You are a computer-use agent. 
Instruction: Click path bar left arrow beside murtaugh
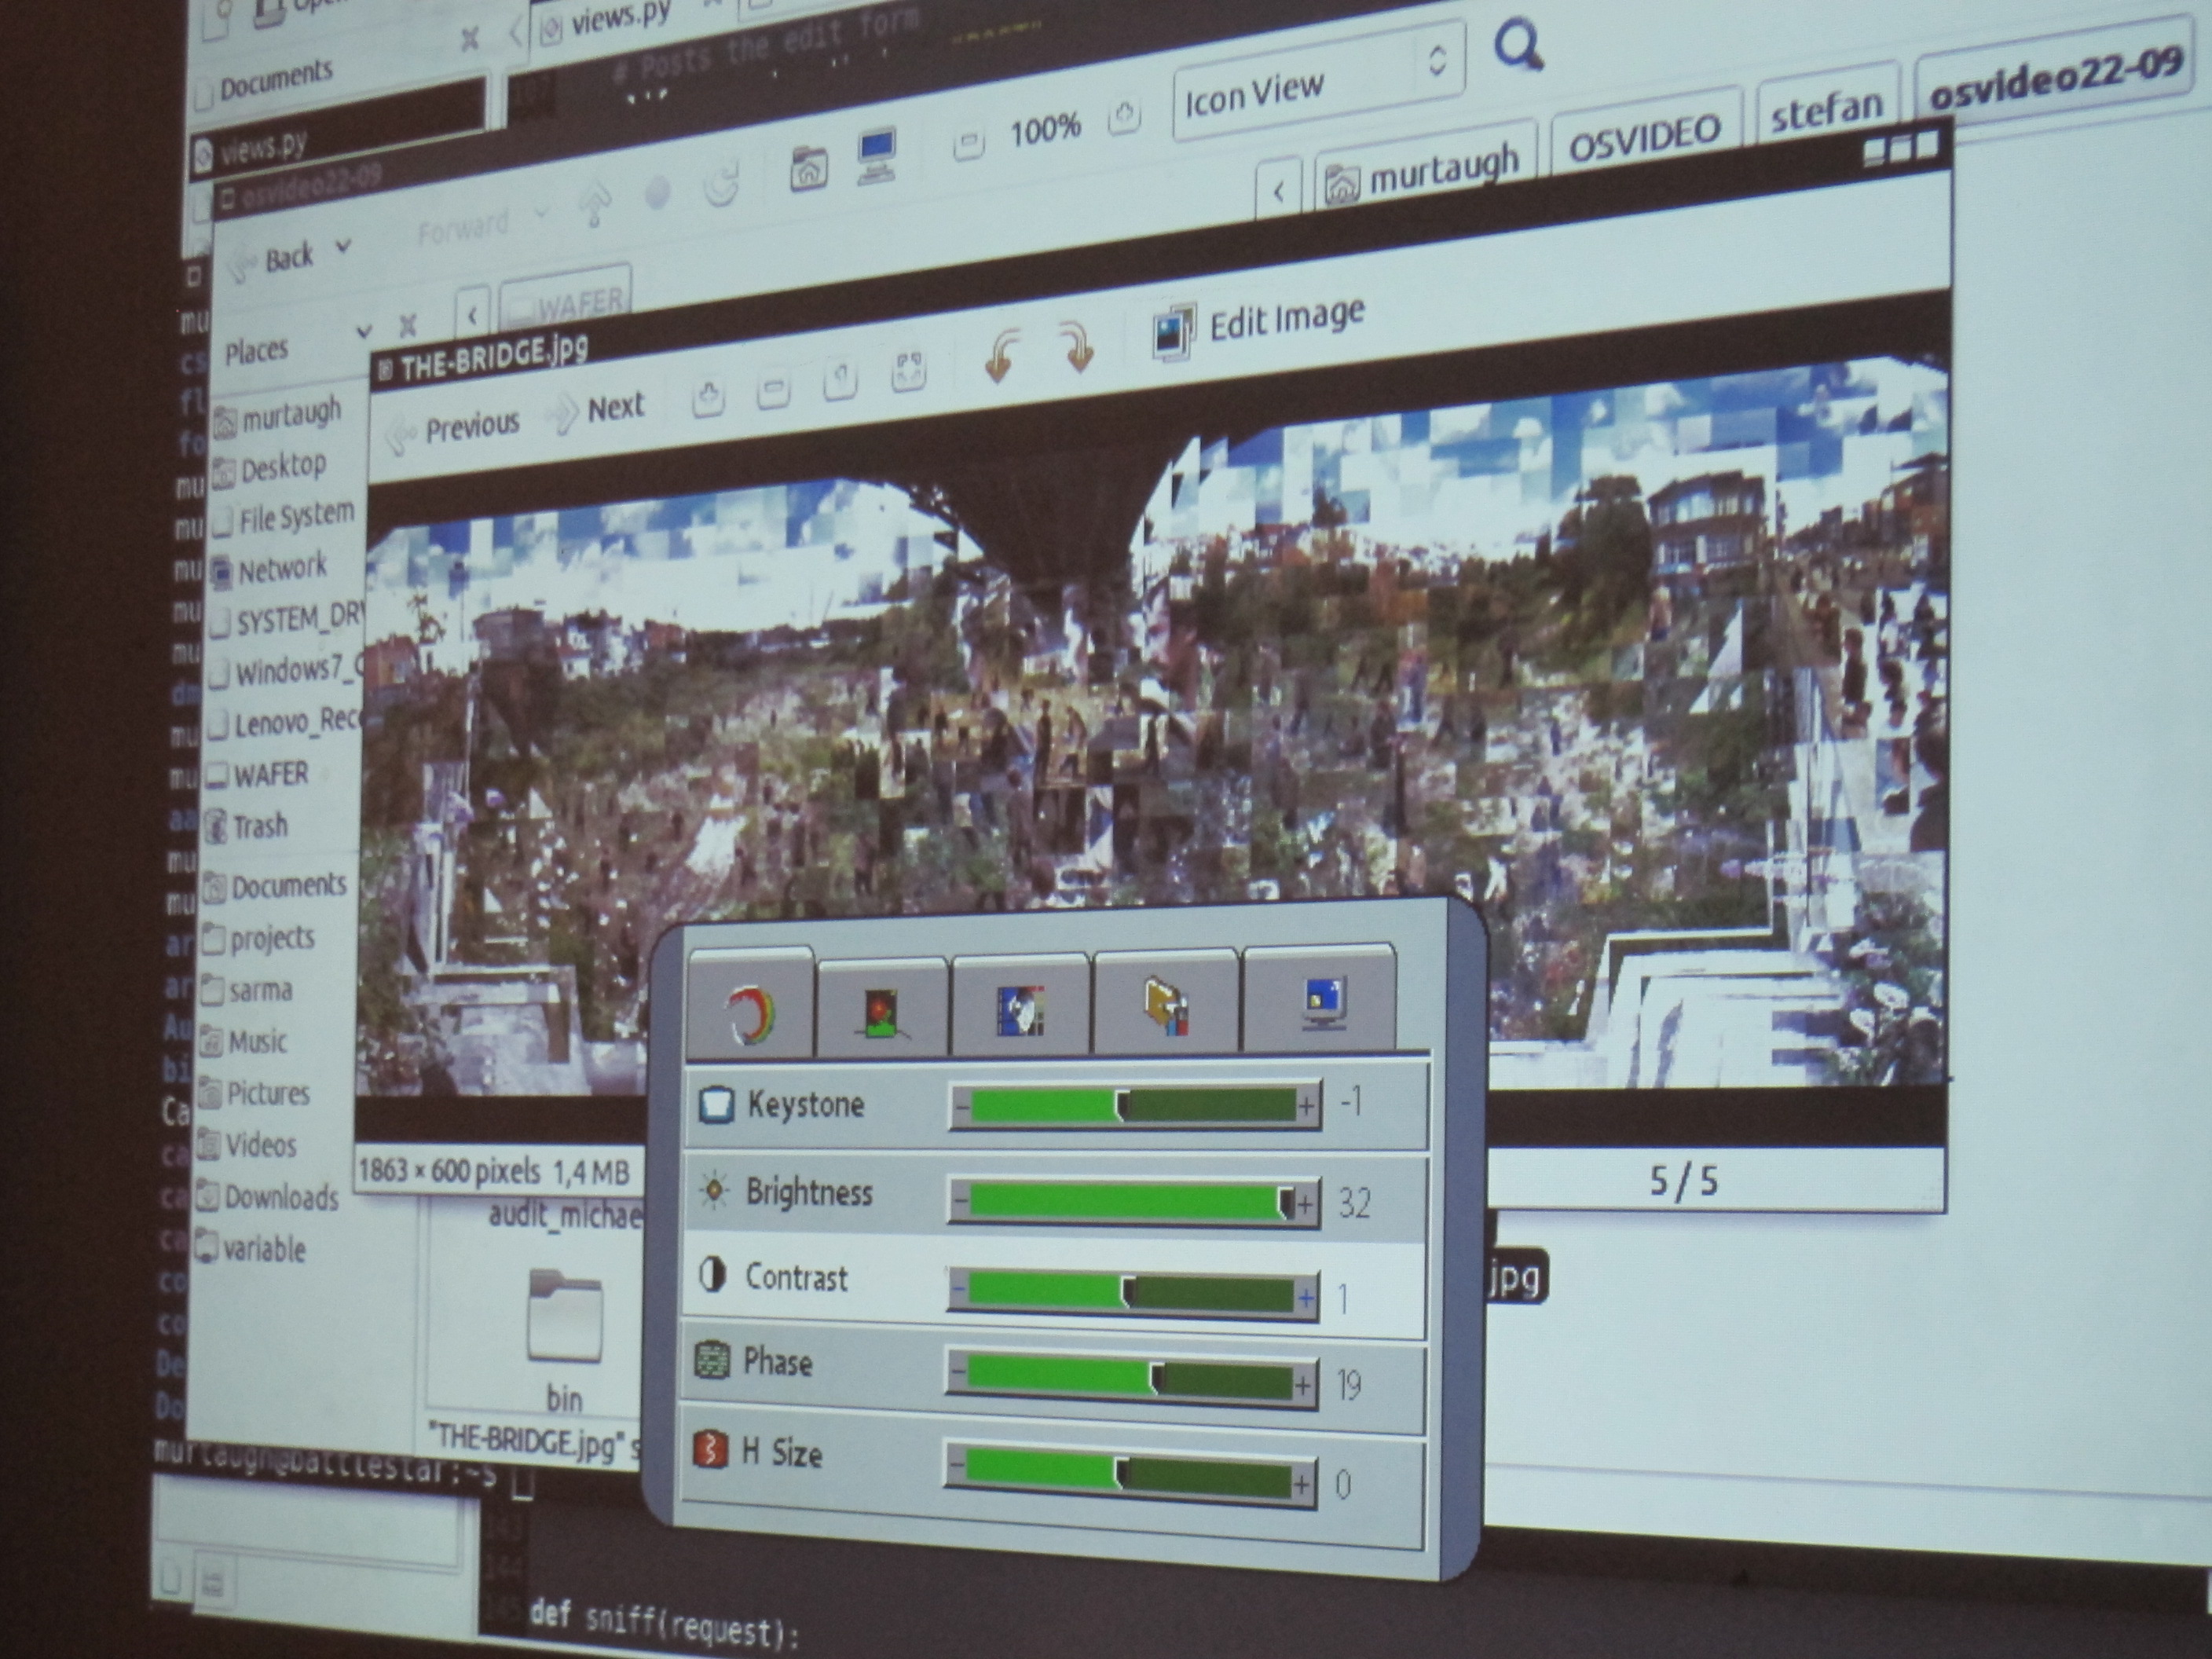[1278, 190]
